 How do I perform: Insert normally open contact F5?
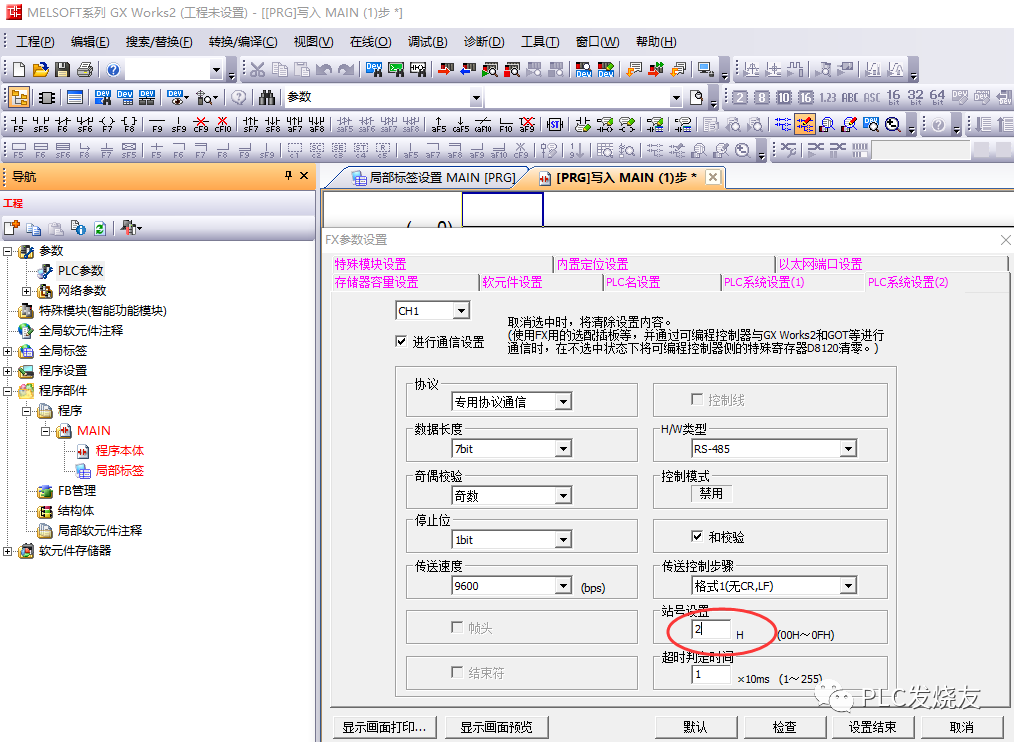(18, 125)
